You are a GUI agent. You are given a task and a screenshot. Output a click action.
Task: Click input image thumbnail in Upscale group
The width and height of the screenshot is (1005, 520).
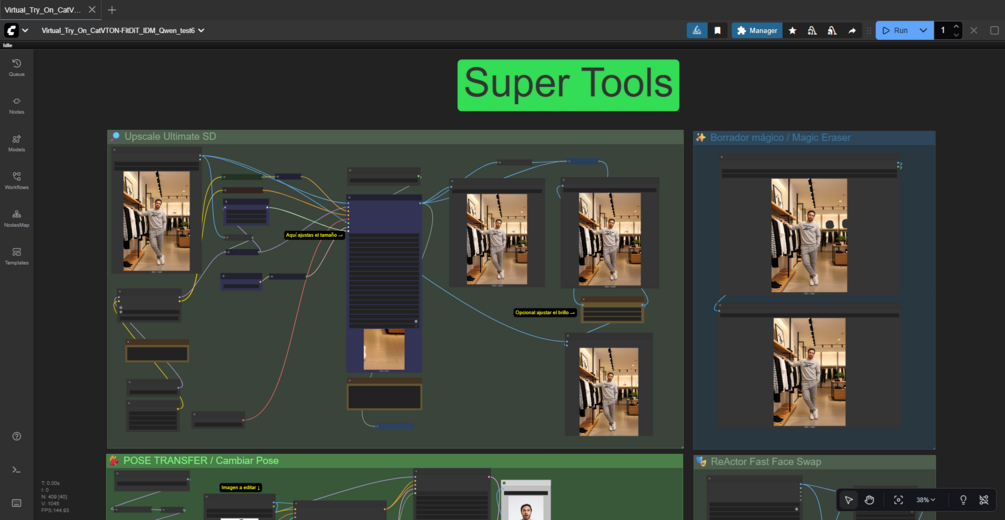point(156,221)
